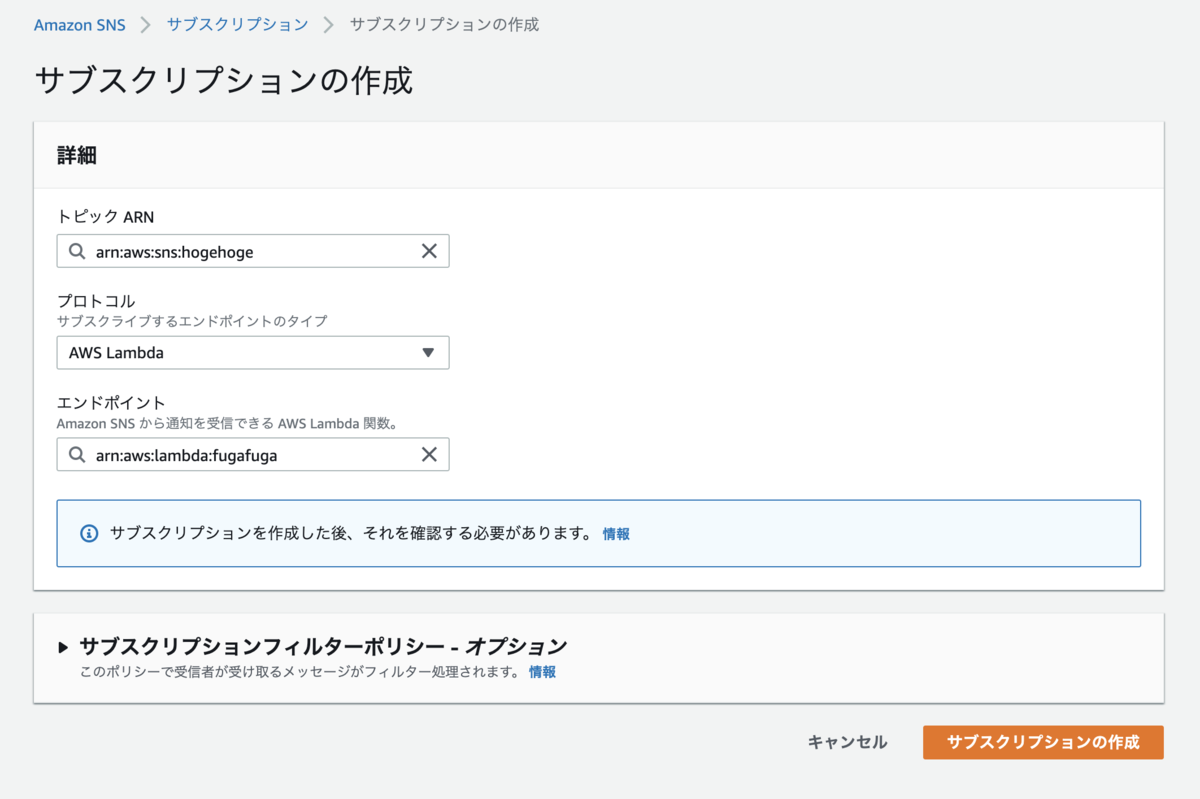Click the search icon in Topic ARN field
Viewport: 1200px width, 799px height.
click(x=77, y=251)
